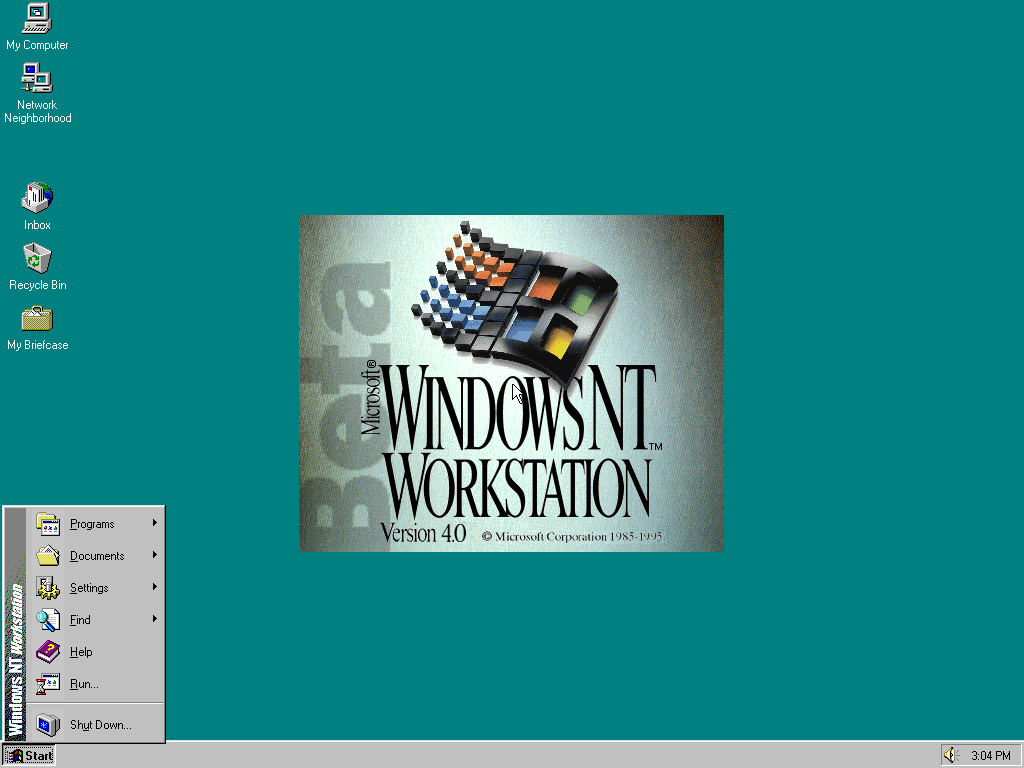Screen dimensions: 1024x768
Task: Open the volume speaker icon in system tray
Action: click(951, 756)
